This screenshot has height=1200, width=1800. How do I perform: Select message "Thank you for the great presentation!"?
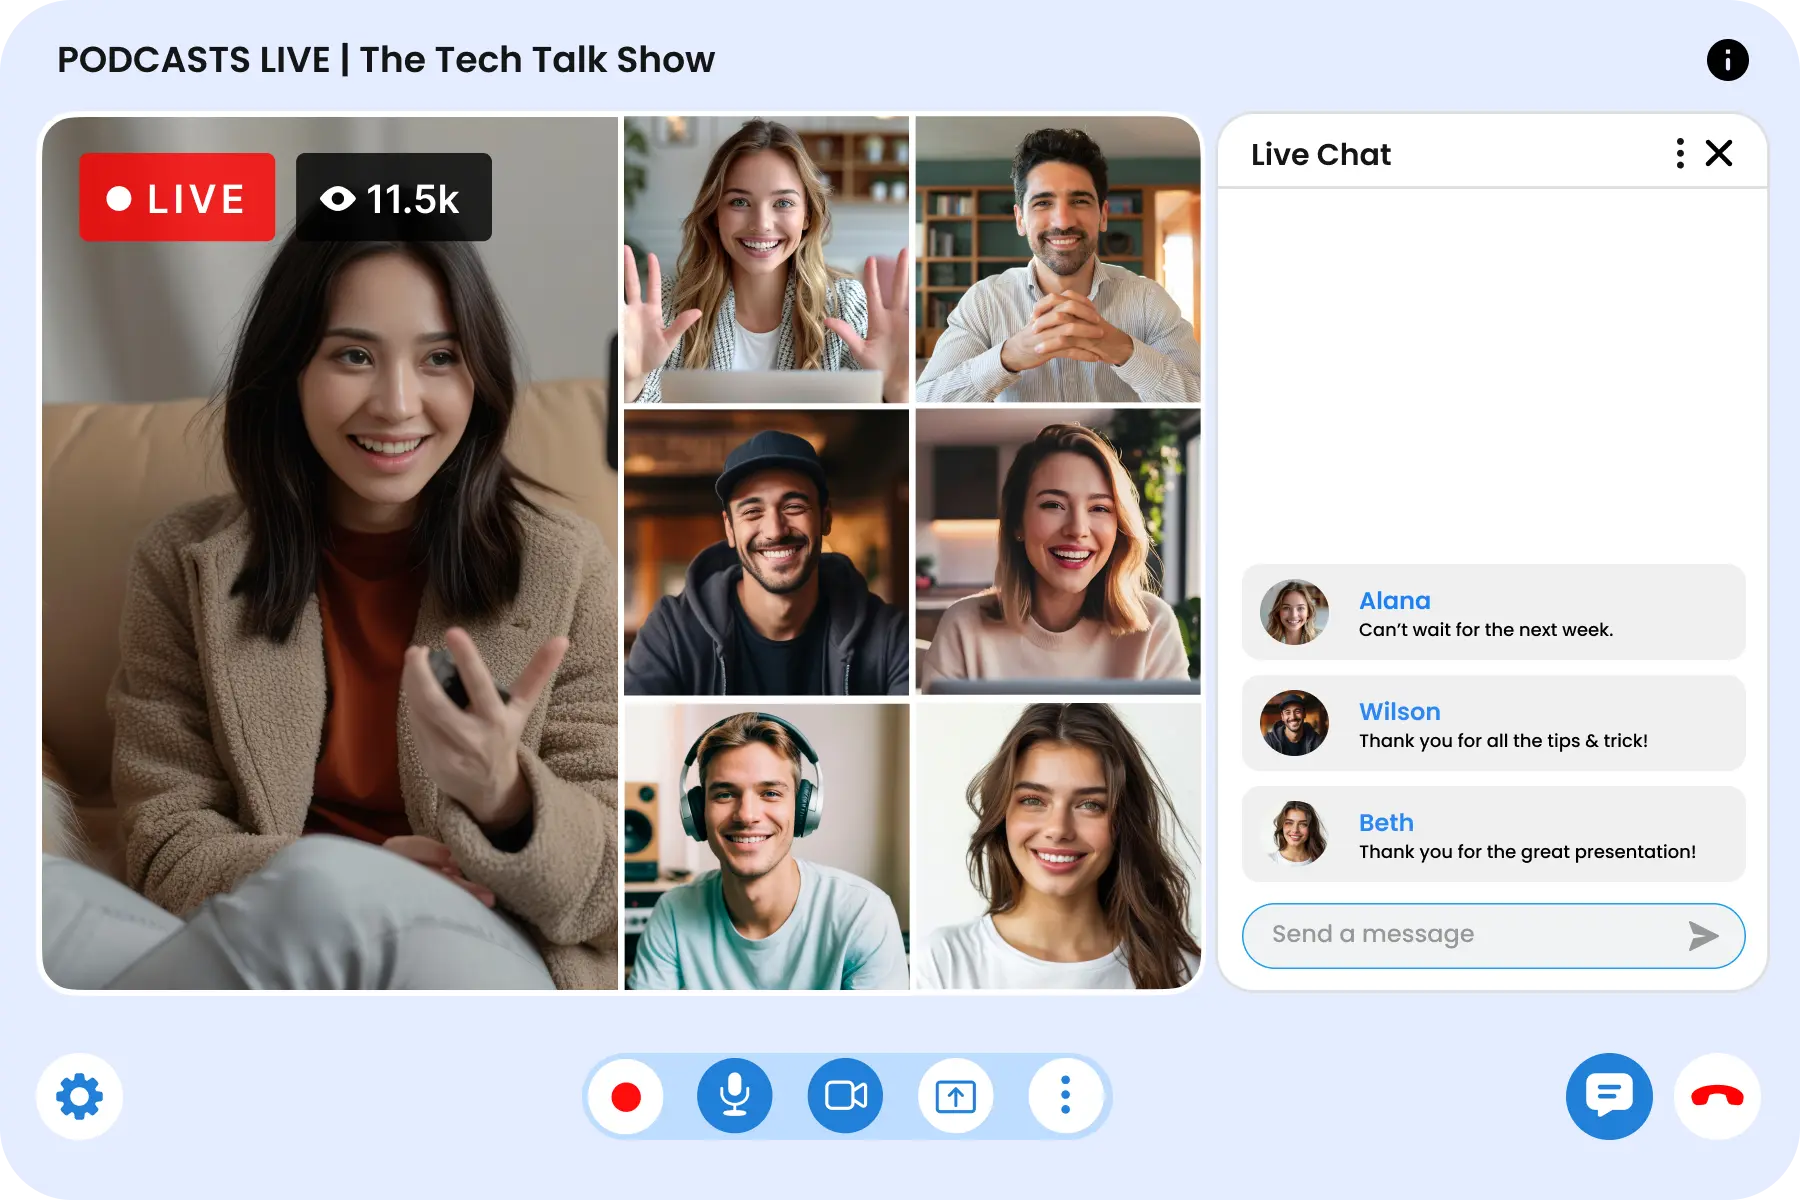pyautogui.click(x=1527, y=852)
